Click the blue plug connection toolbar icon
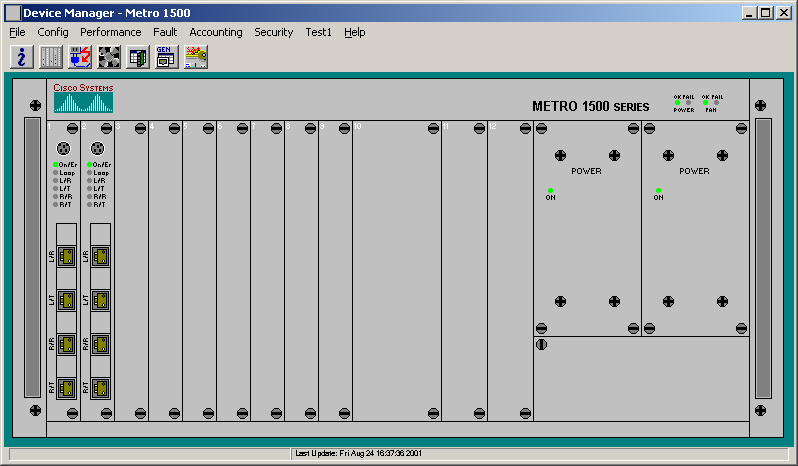Image resolution: width=798 pixels, height=466 pixels. 79,57
